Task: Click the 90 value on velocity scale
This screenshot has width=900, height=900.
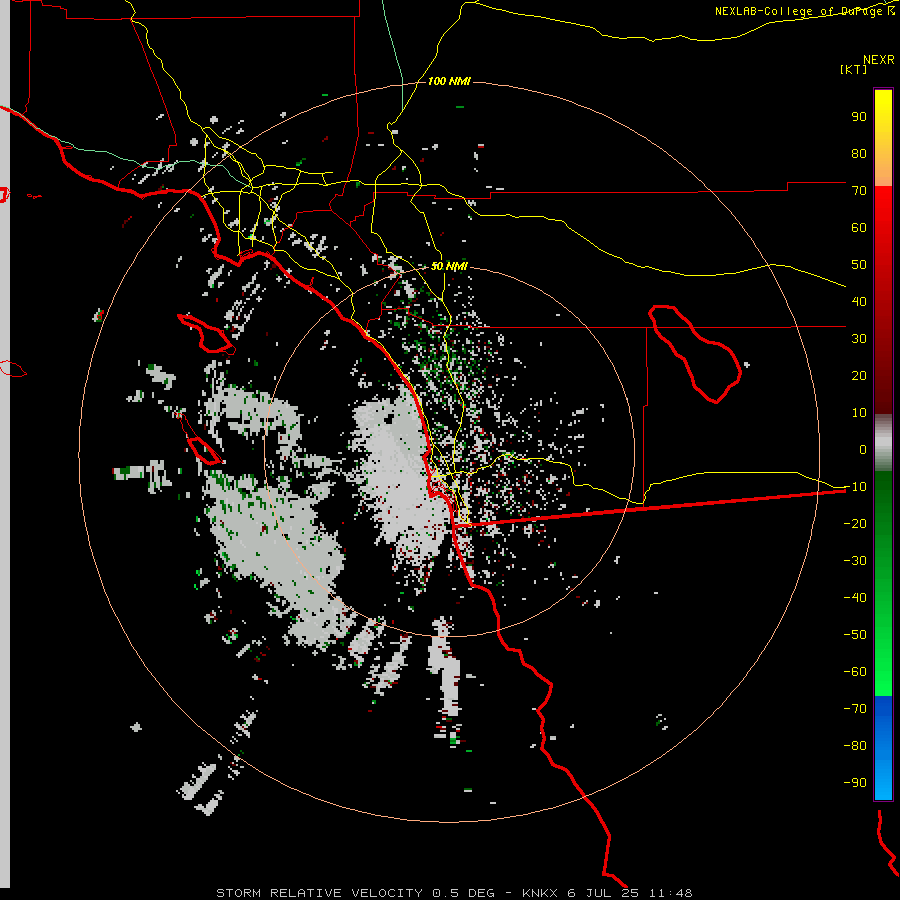Action: pyautogui.click(x=859, y=117)
